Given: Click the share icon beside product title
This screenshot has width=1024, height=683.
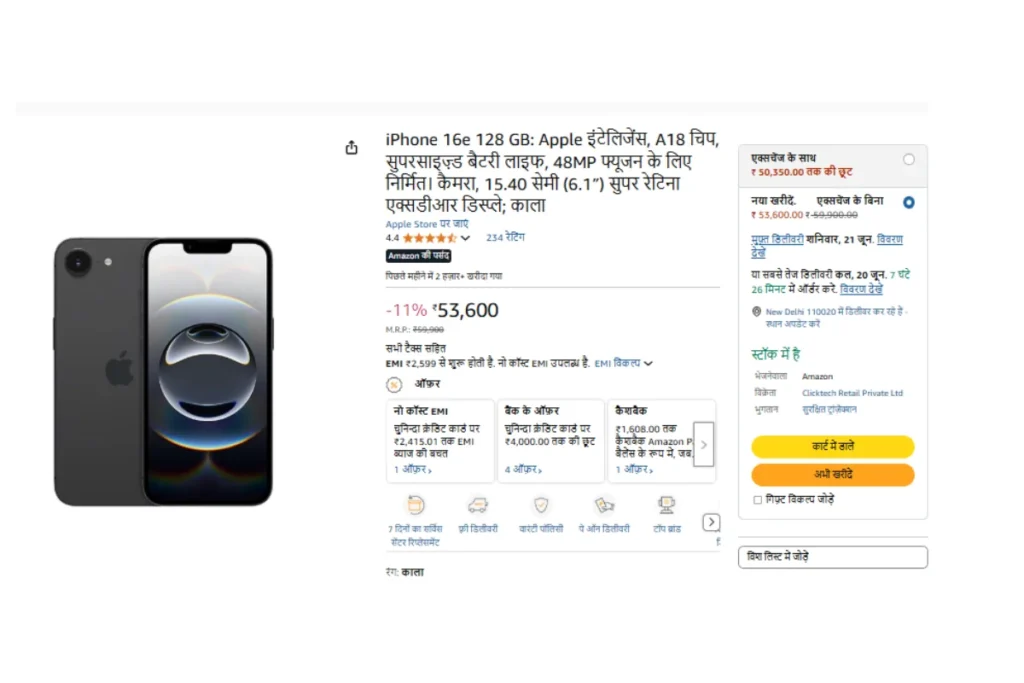Looking at the screenshot, I should (351, 148).
